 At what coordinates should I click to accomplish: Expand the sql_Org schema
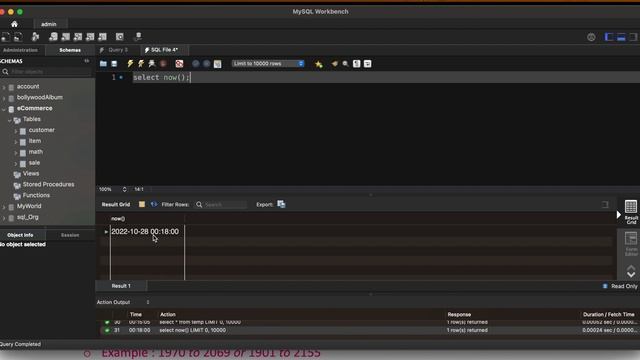pos(4,218)
